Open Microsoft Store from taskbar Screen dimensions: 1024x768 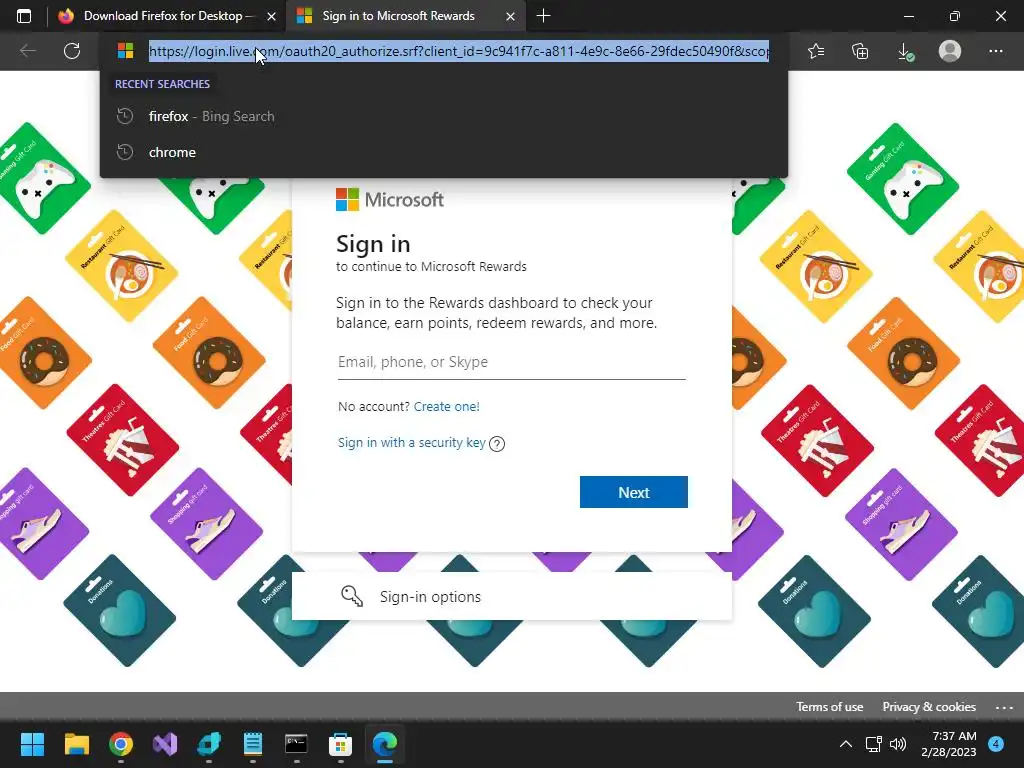pos(340,744)
